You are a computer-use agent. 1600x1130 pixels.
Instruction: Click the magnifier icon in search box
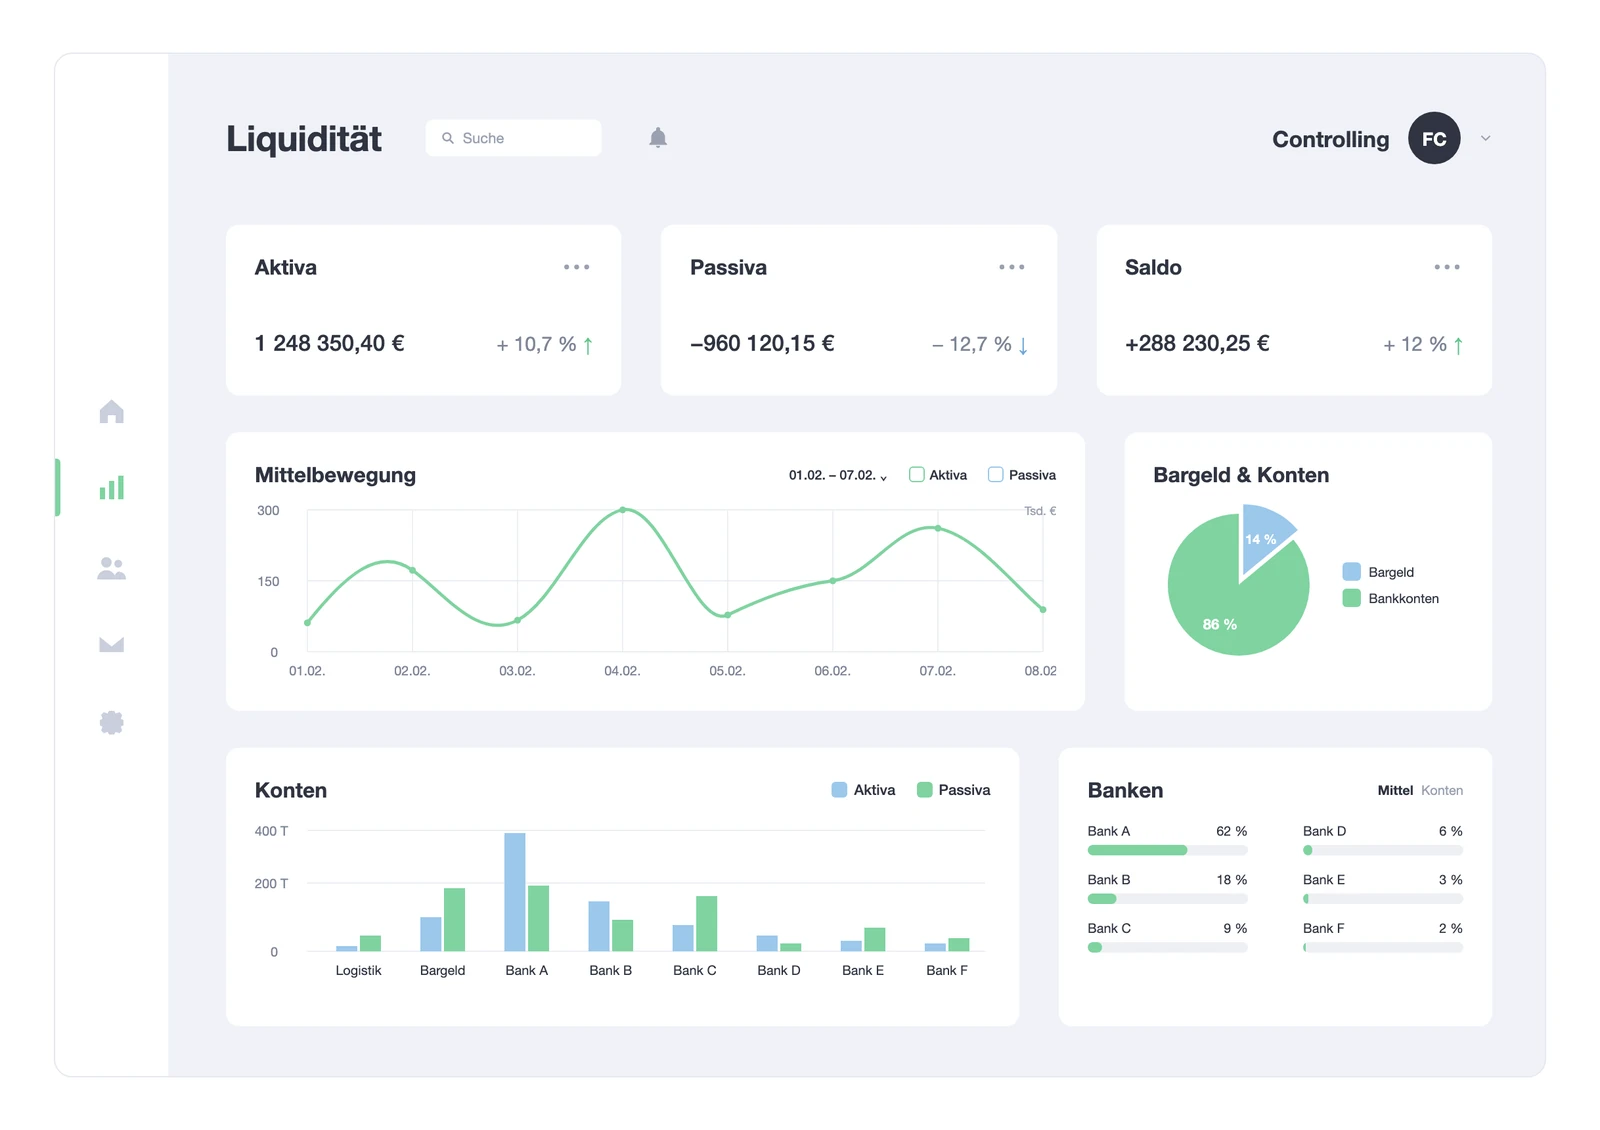[x=448, y=138]
